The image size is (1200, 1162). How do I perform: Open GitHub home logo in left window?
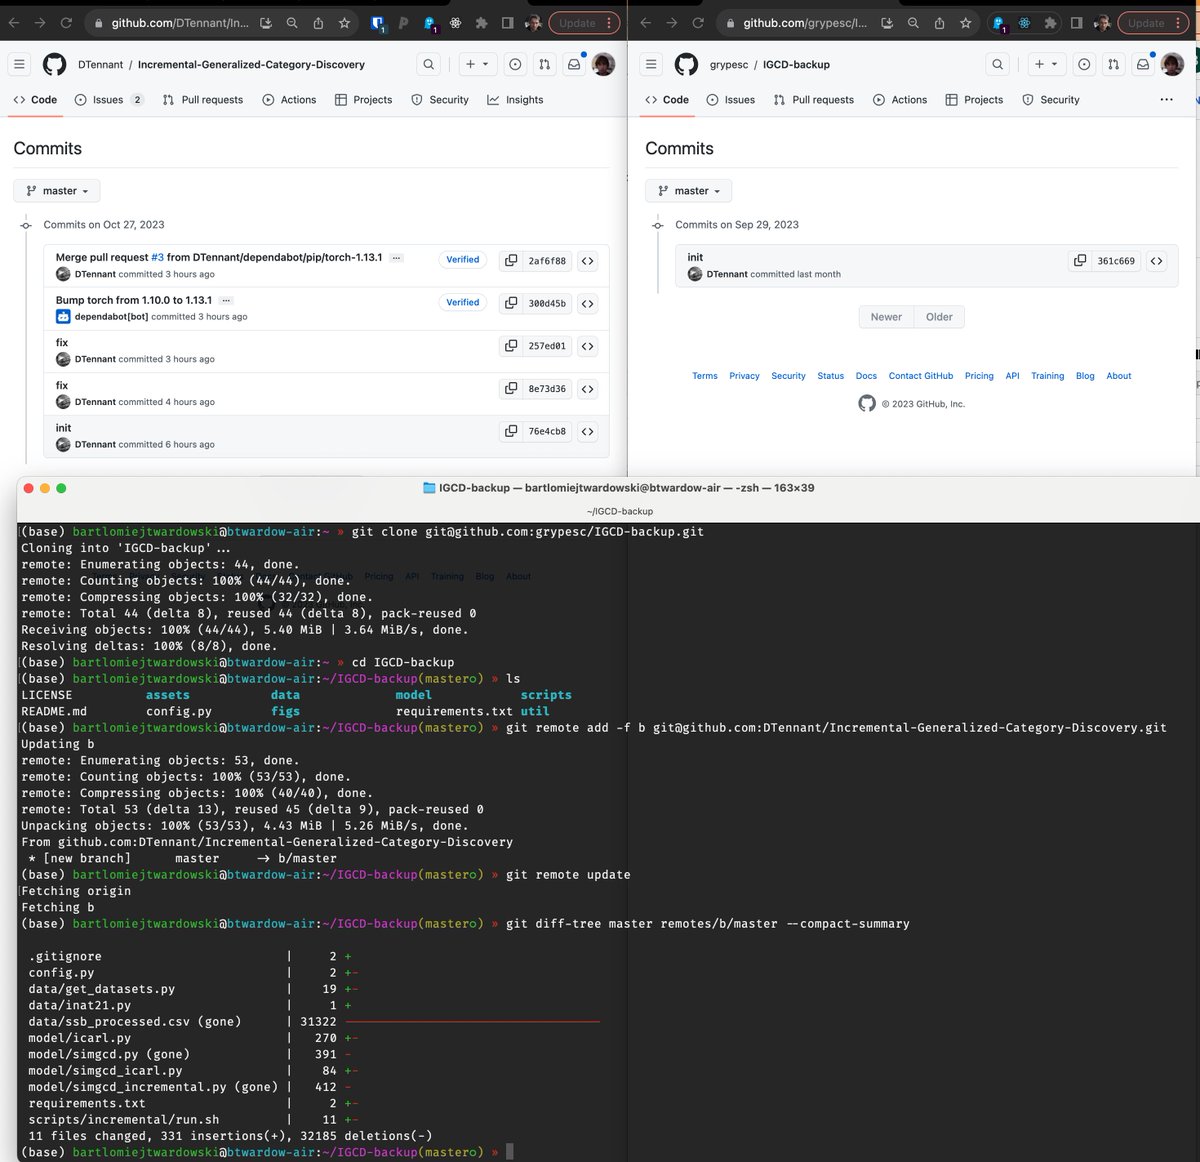tap(55, 64)
